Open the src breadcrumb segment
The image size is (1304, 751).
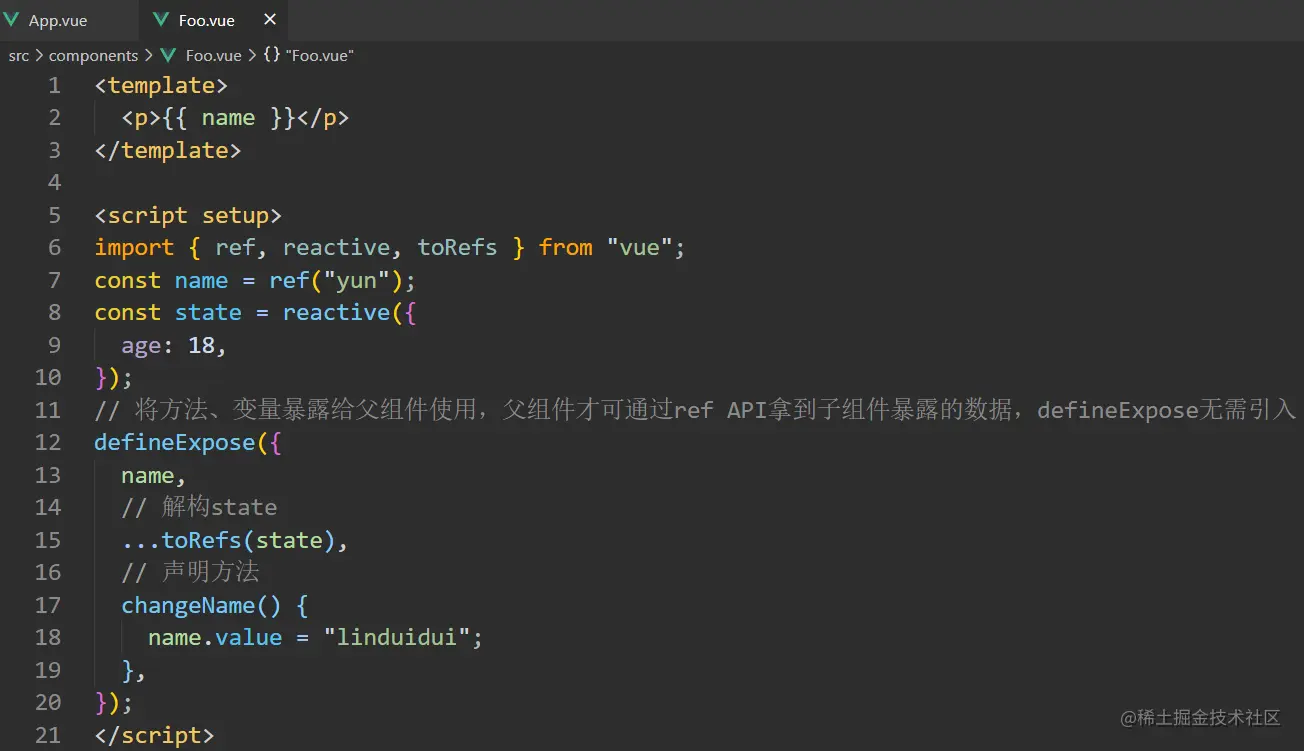pos(19,56)
